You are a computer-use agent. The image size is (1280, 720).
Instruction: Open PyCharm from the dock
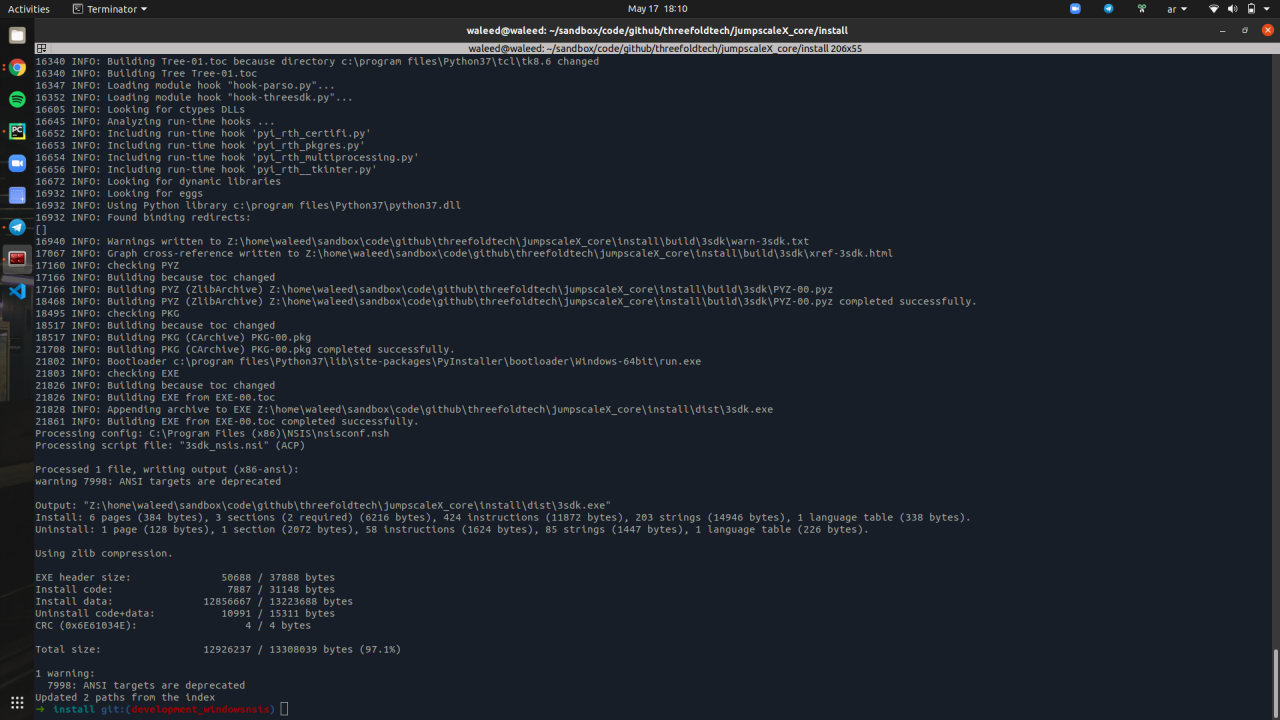click(17, 131)
